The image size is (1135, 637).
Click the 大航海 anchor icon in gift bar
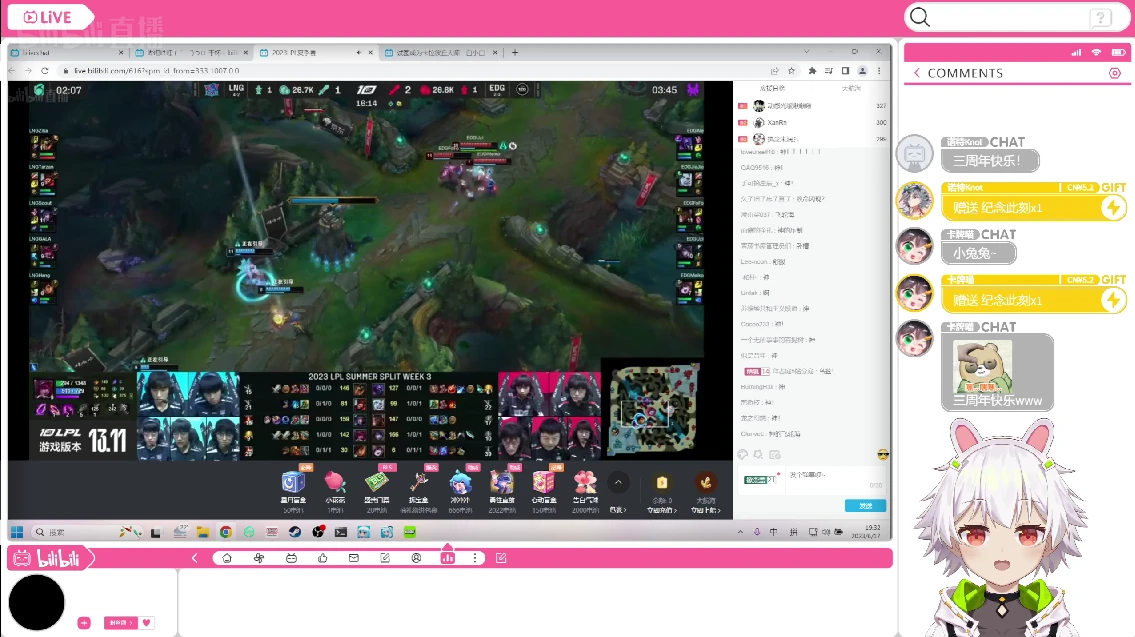point(706,483)
